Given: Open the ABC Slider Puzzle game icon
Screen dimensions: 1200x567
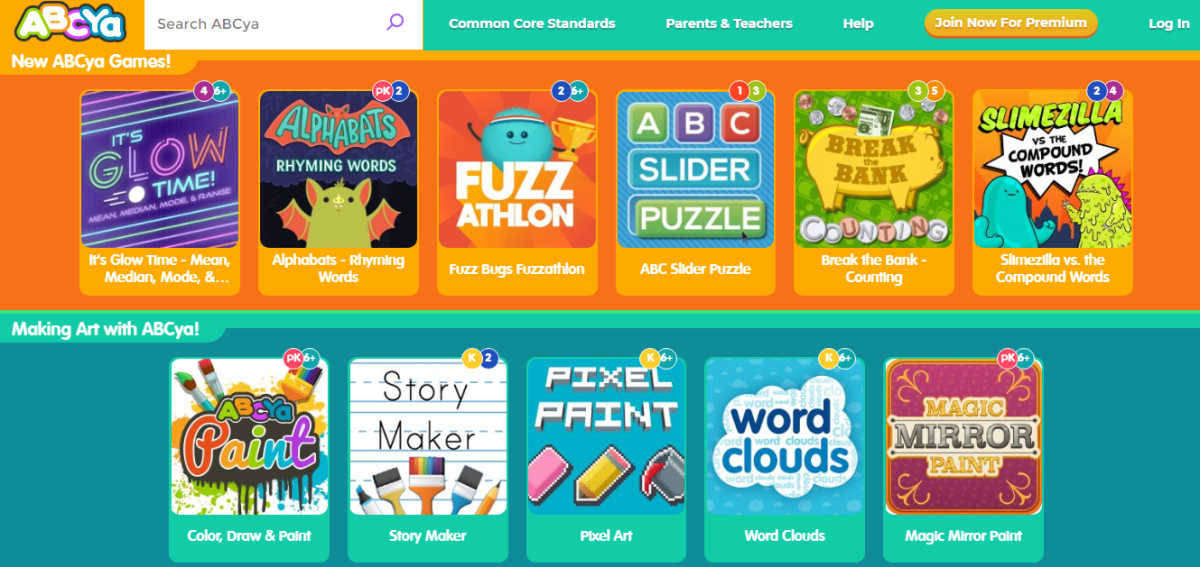Looking at the screenshot, I should pyautogui.click(x=695, y=169).
